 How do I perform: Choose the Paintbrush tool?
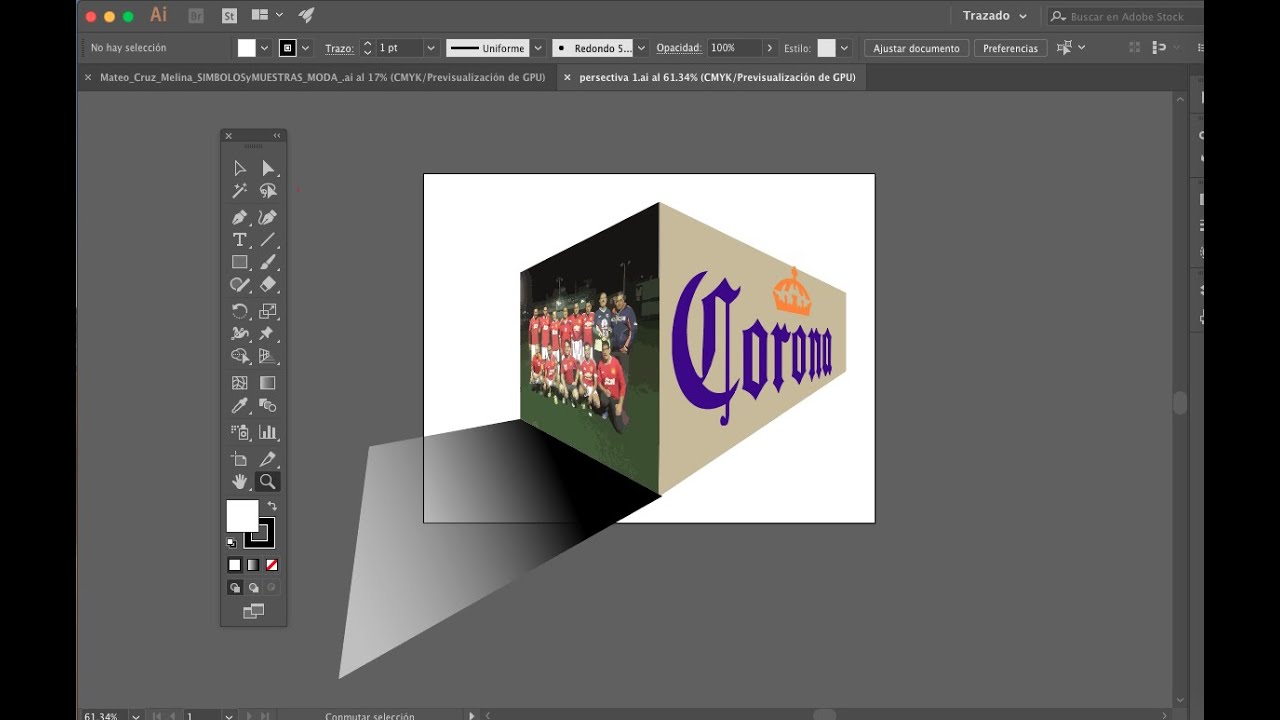click(267, 262)
